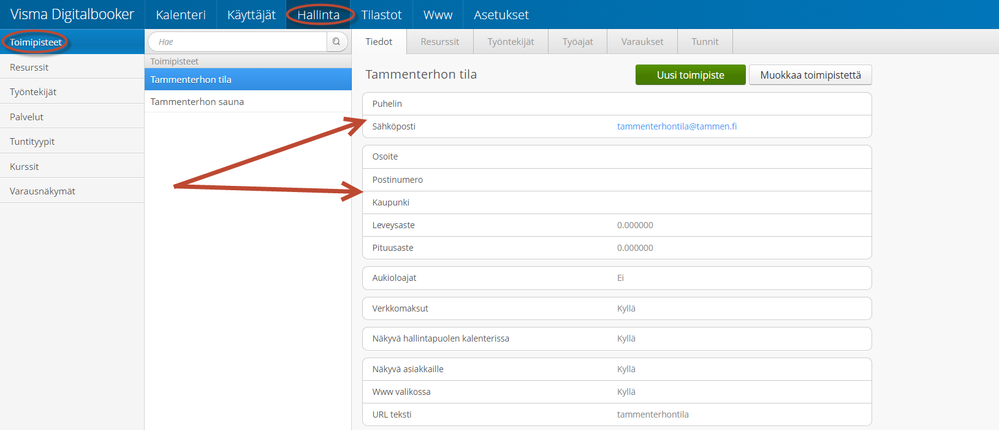Click the Sähköposti row label

click(x=394, y=127)
